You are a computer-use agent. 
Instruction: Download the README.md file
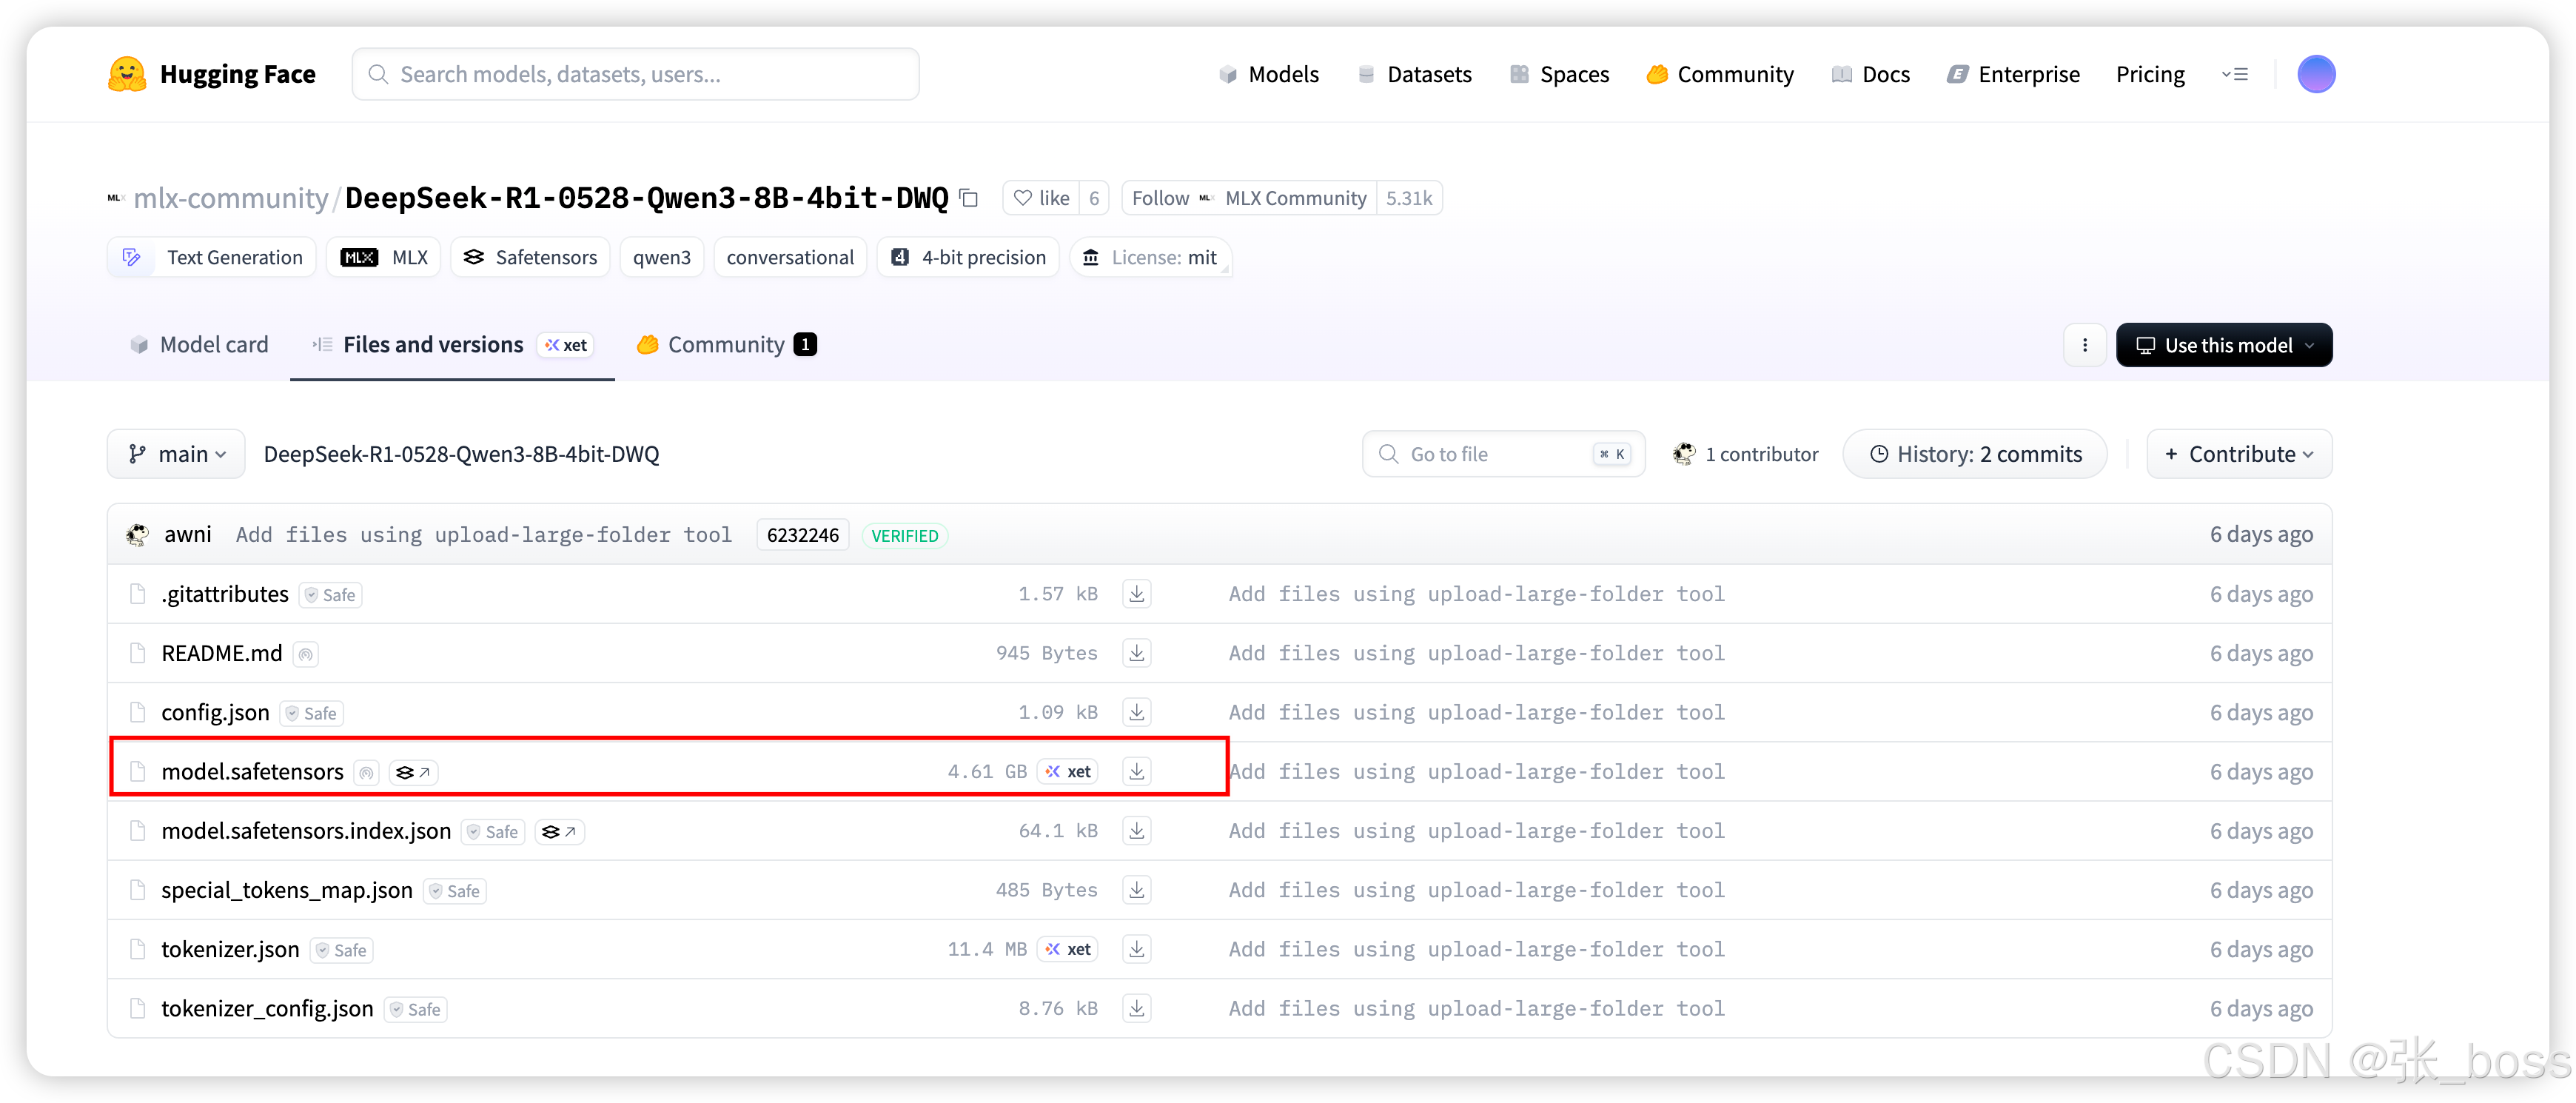click(x=1136, y=653)
